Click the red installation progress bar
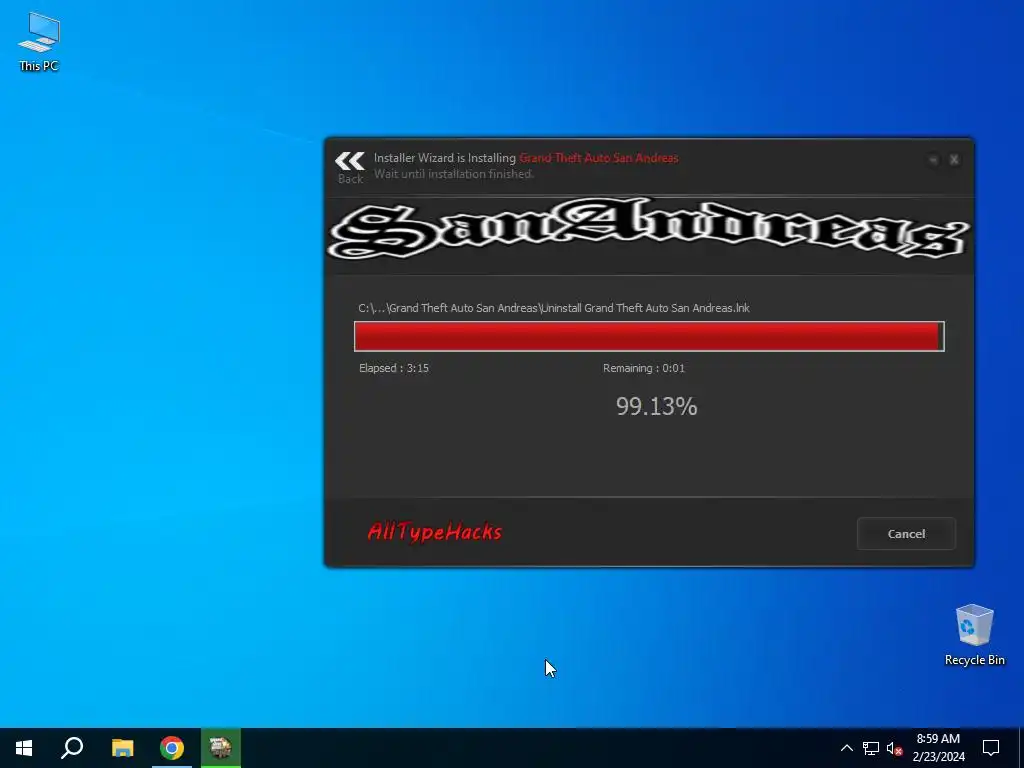This screenshot has width=1024, height=768. [x=649, y=336]
